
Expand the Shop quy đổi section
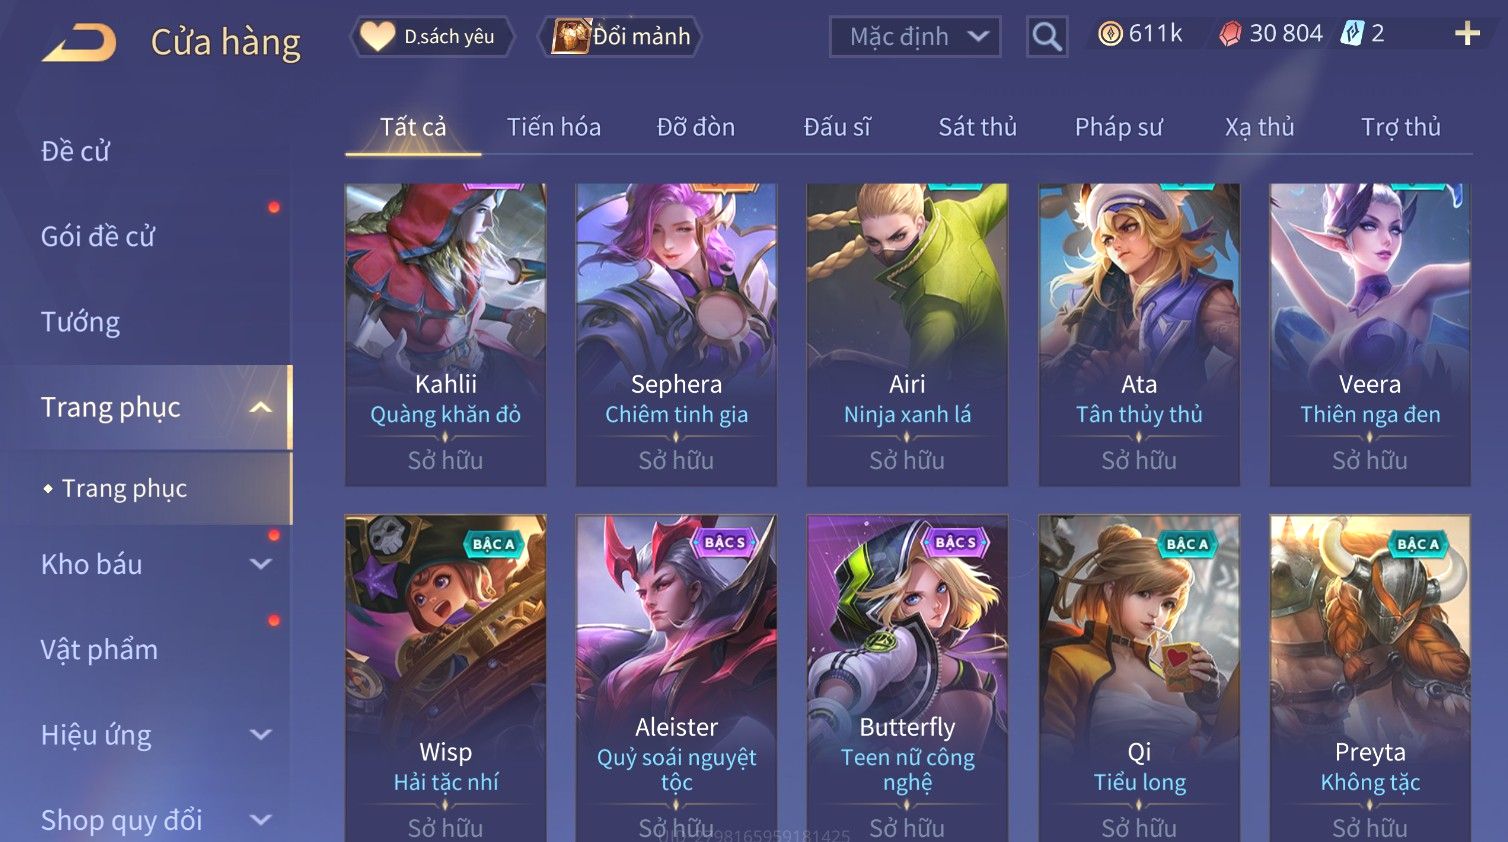(260, 820)
